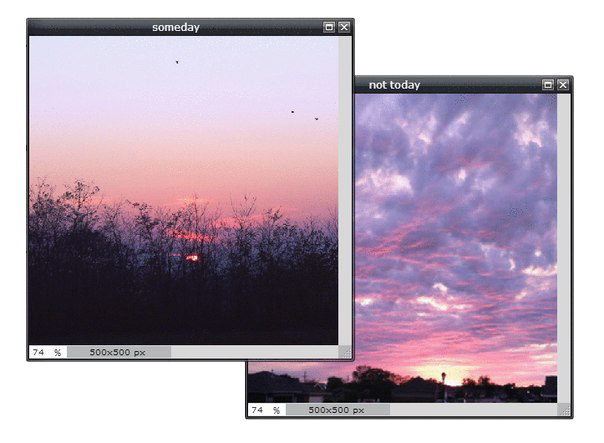Viewport: 604px width, 443px height.
Task: Click the resize grip of 'not today' window
Action: click(x=564, y=410)
